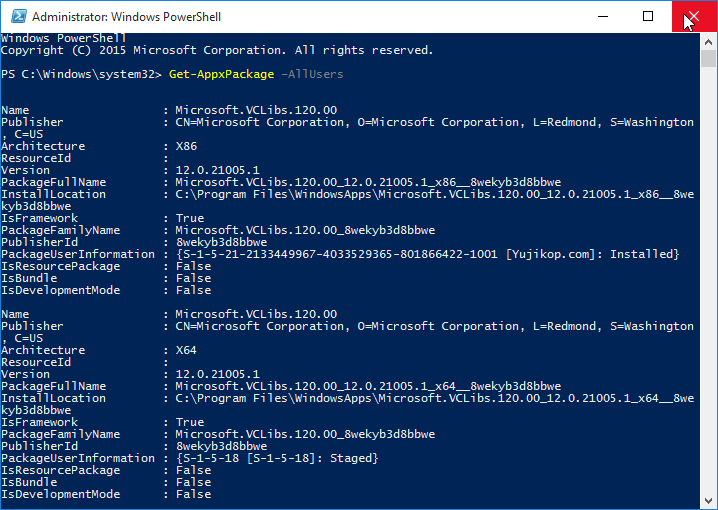Click the first Name Microsoft.VCLibs.120.00 value

click(x=256, y=110)
